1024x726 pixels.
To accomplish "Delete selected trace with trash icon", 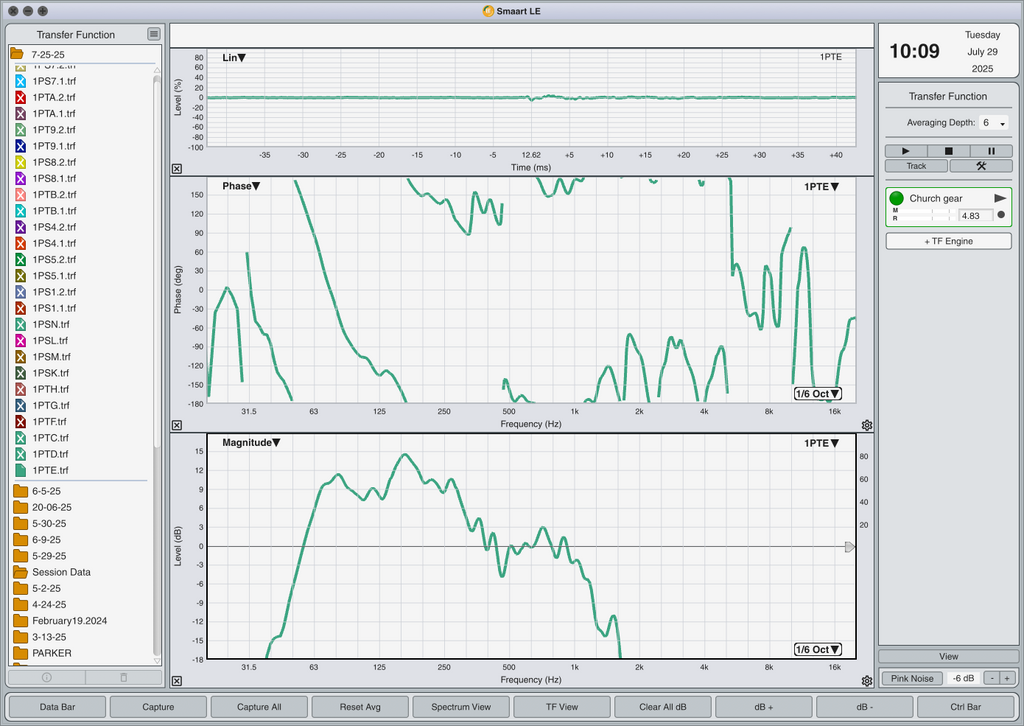I will [123, 677].
